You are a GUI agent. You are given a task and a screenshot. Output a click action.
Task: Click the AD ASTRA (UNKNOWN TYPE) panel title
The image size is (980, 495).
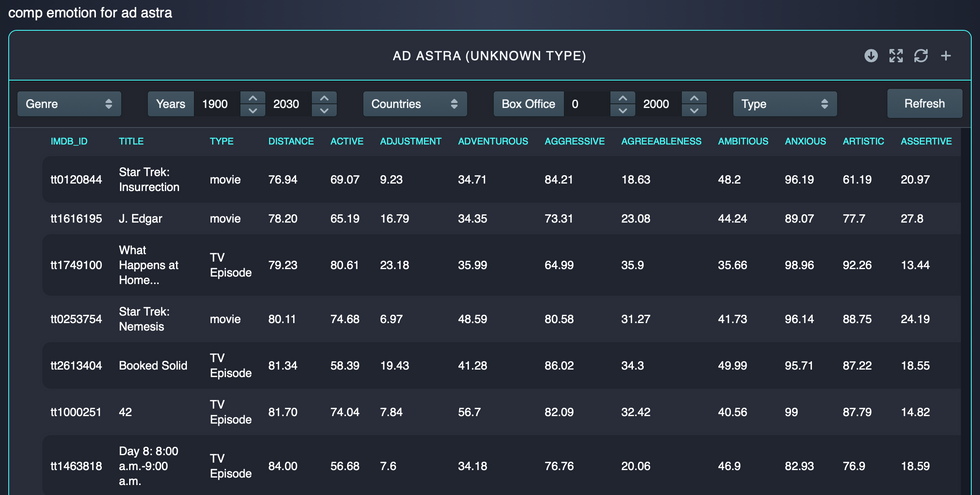pos(489,56)
